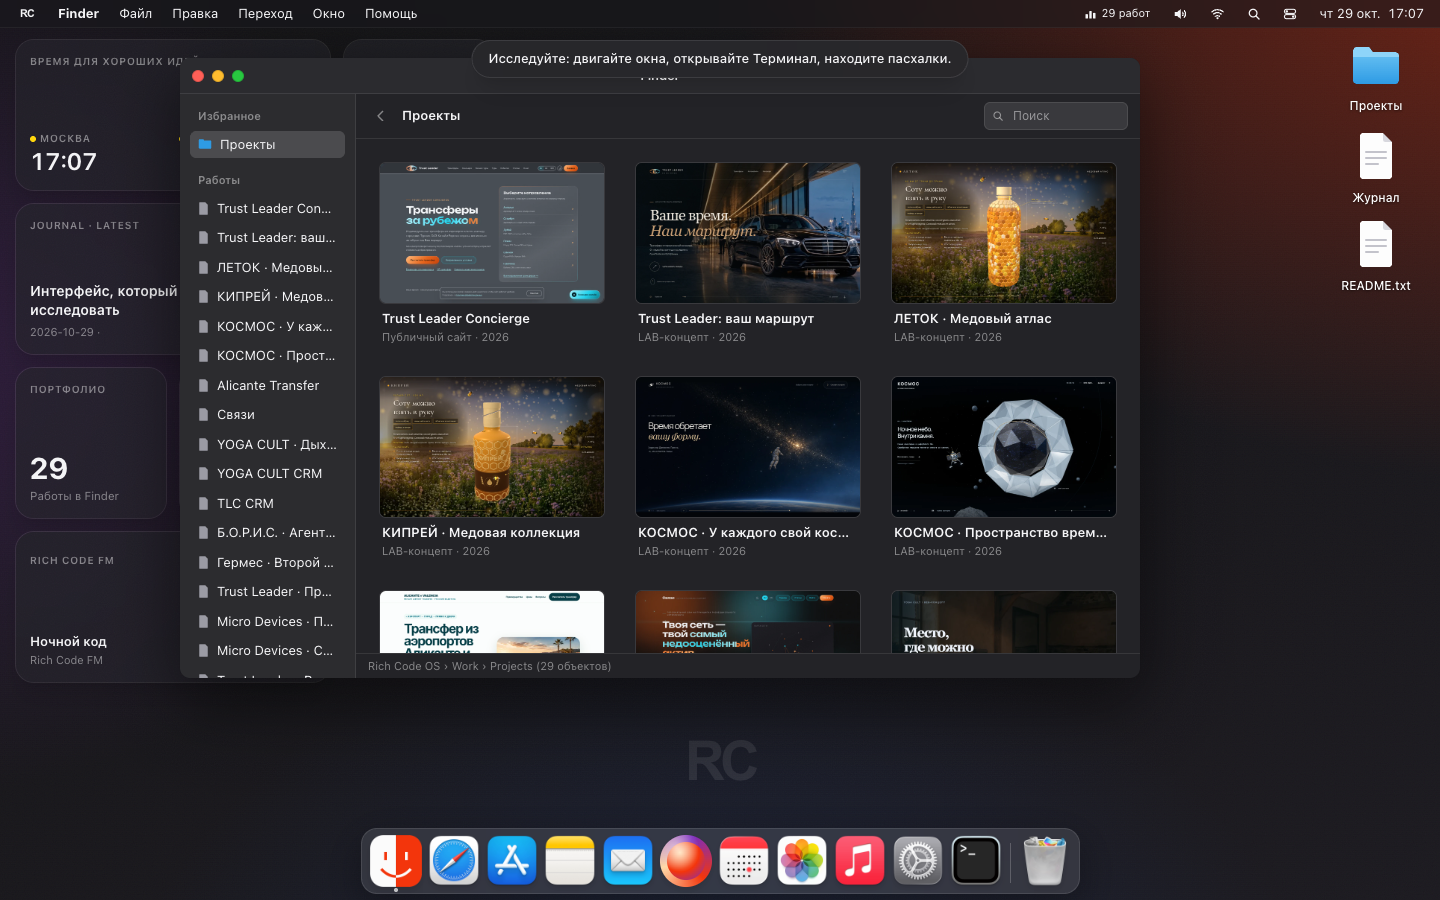Viewport: 1440px width, 900px height.
Task: Click the RC logo in menu bar
Action: point(27,14)
